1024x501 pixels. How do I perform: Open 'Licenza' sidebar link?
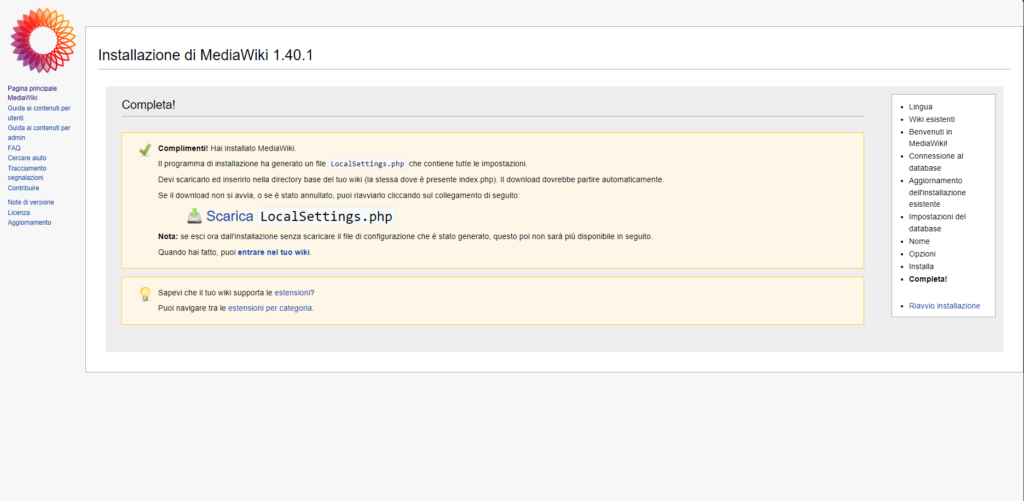18,212
